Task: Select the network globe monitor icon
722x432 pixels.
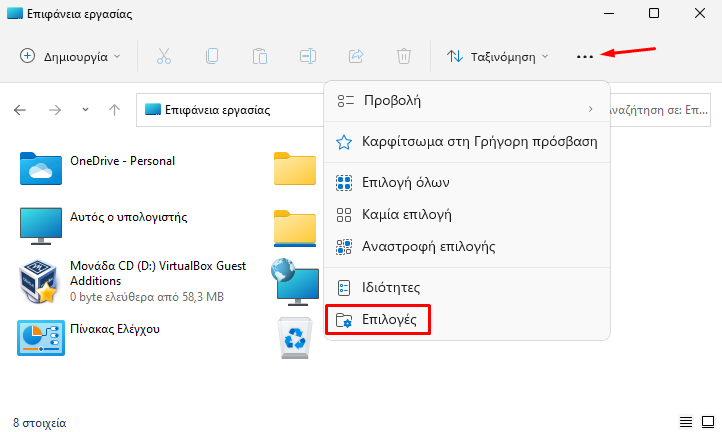Action: tap(295, 282)
